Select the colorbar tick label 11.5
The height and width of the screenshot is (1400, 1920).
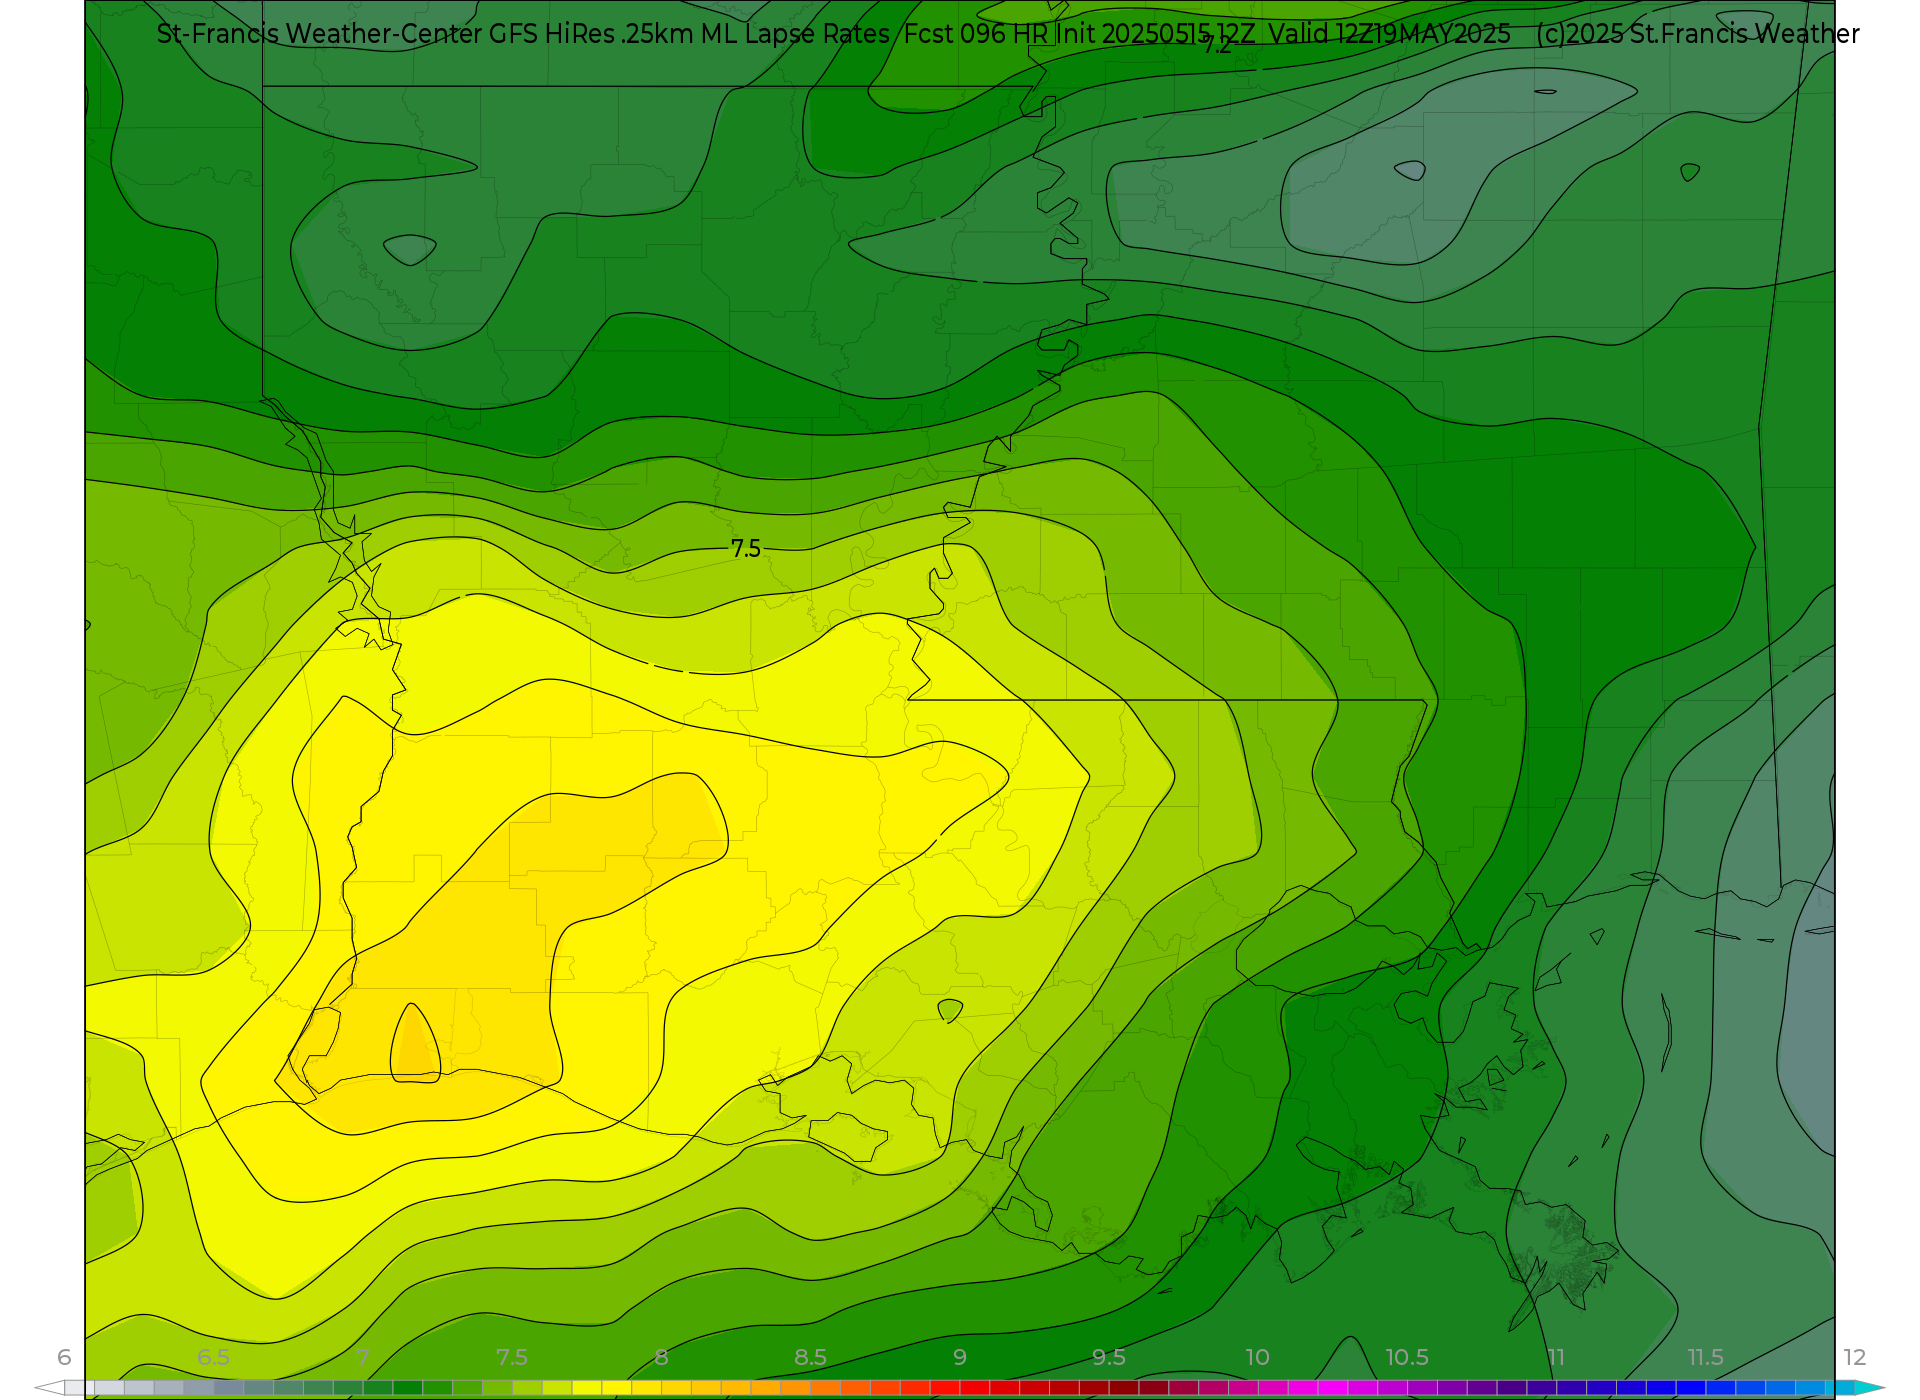(1705, 1357)
